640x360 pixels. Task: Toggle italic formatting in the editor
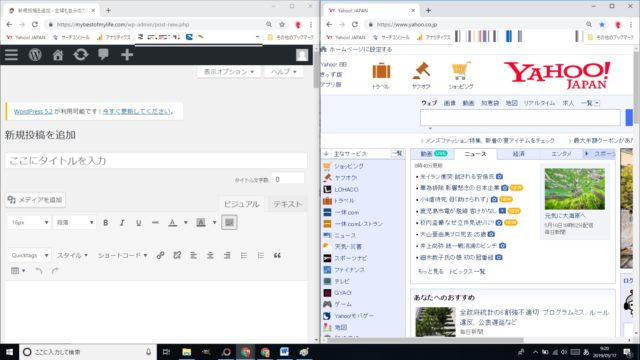[x=122, y=222]
